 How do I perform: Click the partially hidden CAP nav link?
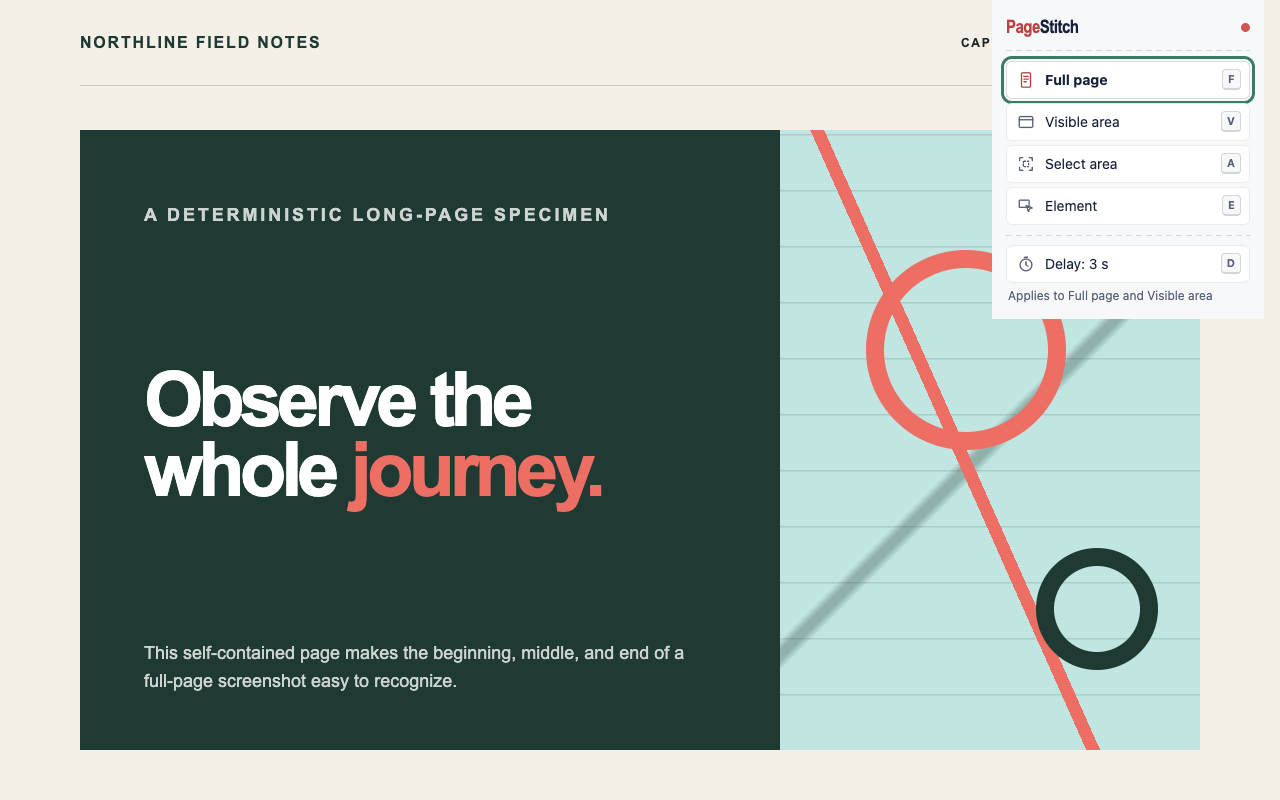[x=976, y=42]
